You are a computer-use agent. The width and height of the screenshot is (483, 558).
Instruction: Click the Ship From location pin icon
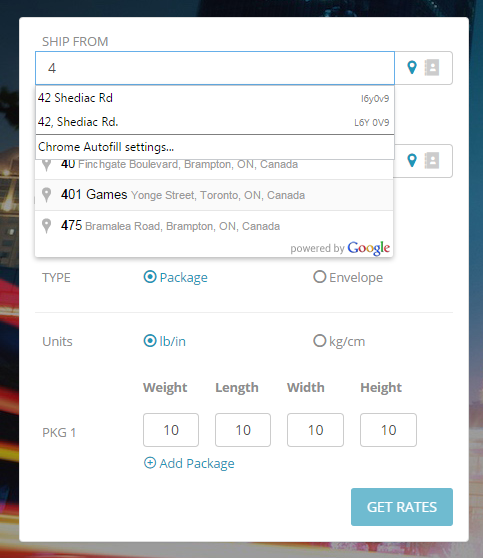click(x=412, y=67)
